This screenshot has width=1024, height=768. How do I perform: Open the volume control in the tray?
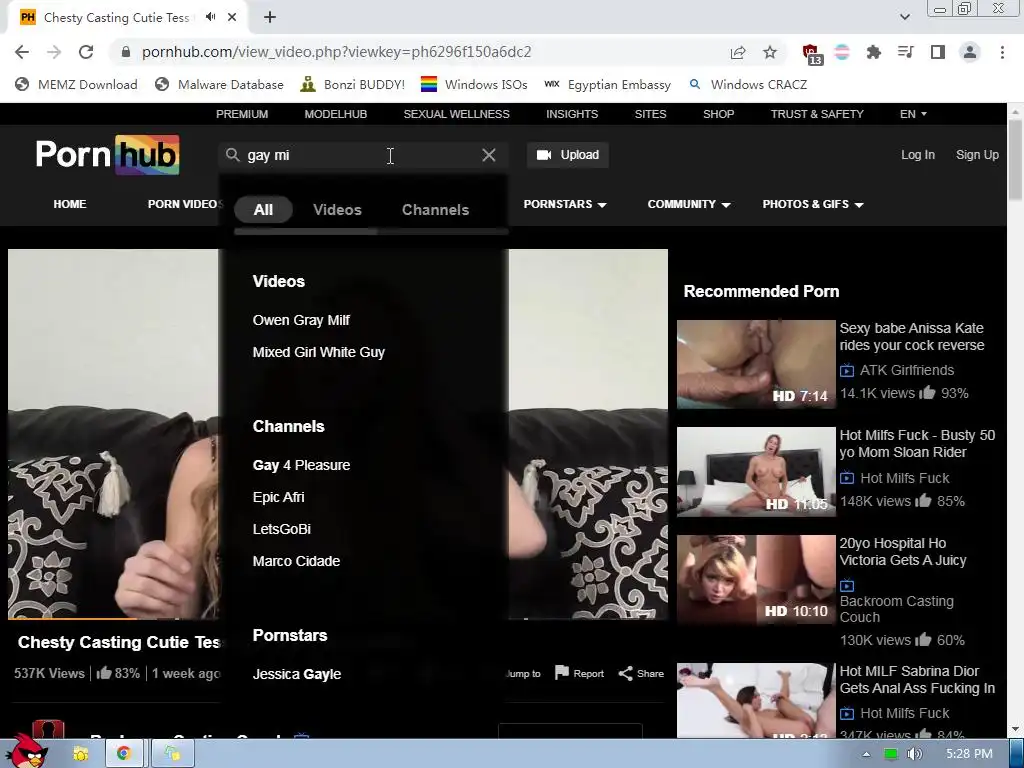pos(914,754)
